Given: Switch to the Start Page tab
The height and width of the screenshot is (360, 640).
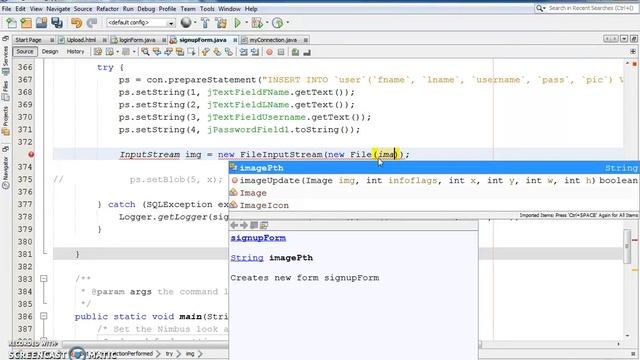Looking at the screenshot, I should pyautogui.click(x=29, y=40).
